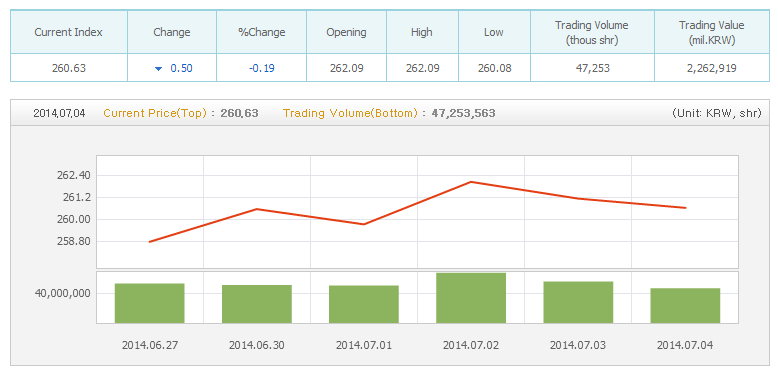The width and height of the screenshot is (778, 377).
Task: Click the price line end point at 2014.07.04
Action: (686, 208)
